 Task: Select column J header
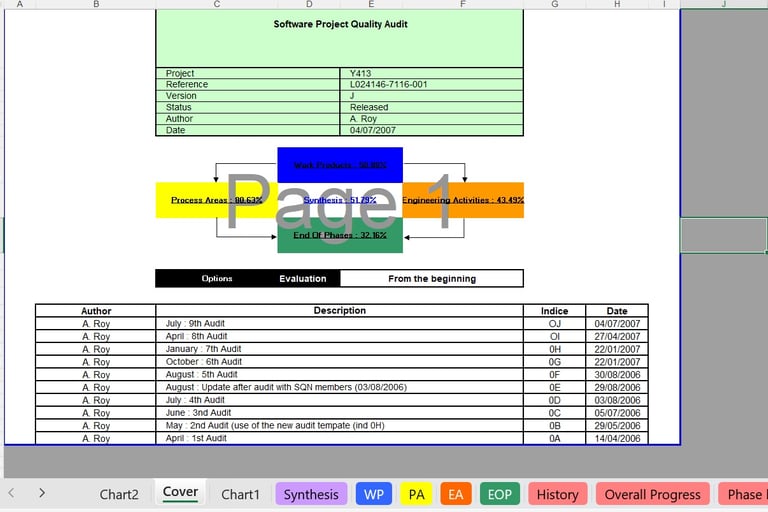(x=723, y=4)
